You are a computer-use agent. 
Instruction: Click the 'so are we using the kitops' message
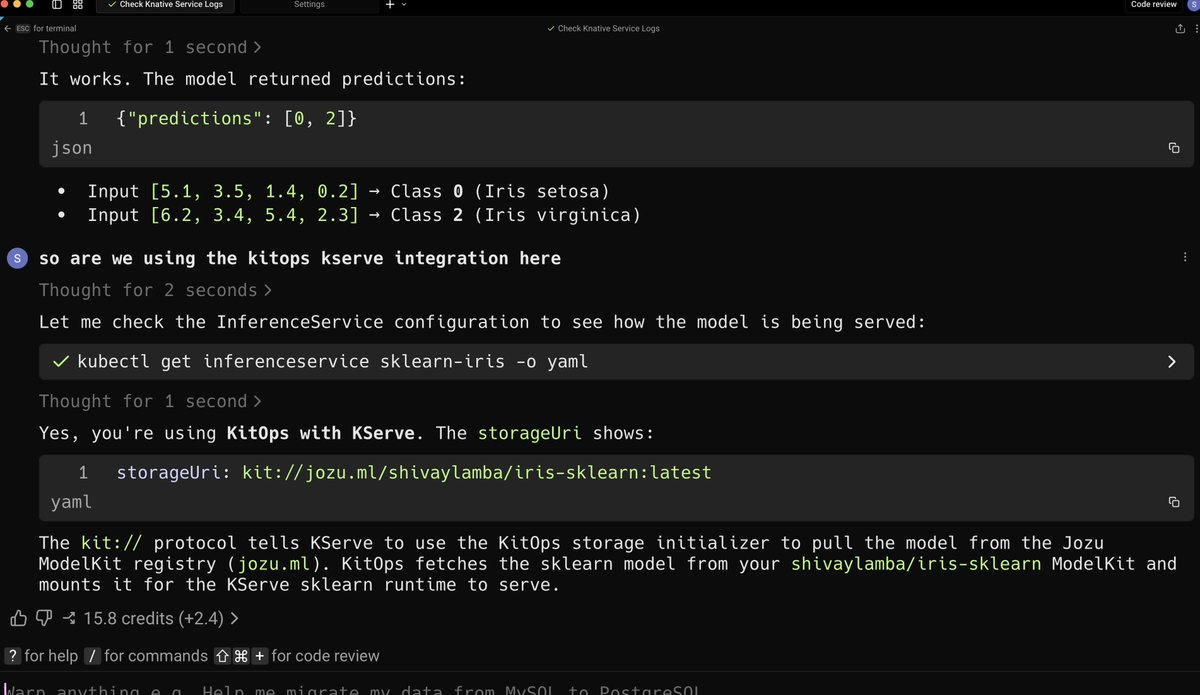300,258
